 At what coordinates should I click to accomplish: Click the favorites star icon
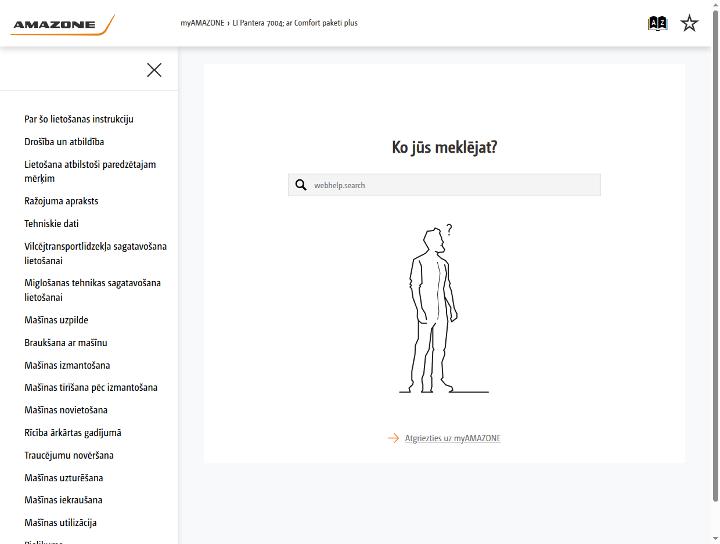coord(689,23)
